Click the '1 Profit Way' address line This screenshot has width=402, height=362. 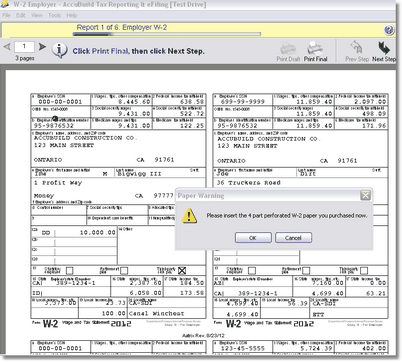(58, 183)
